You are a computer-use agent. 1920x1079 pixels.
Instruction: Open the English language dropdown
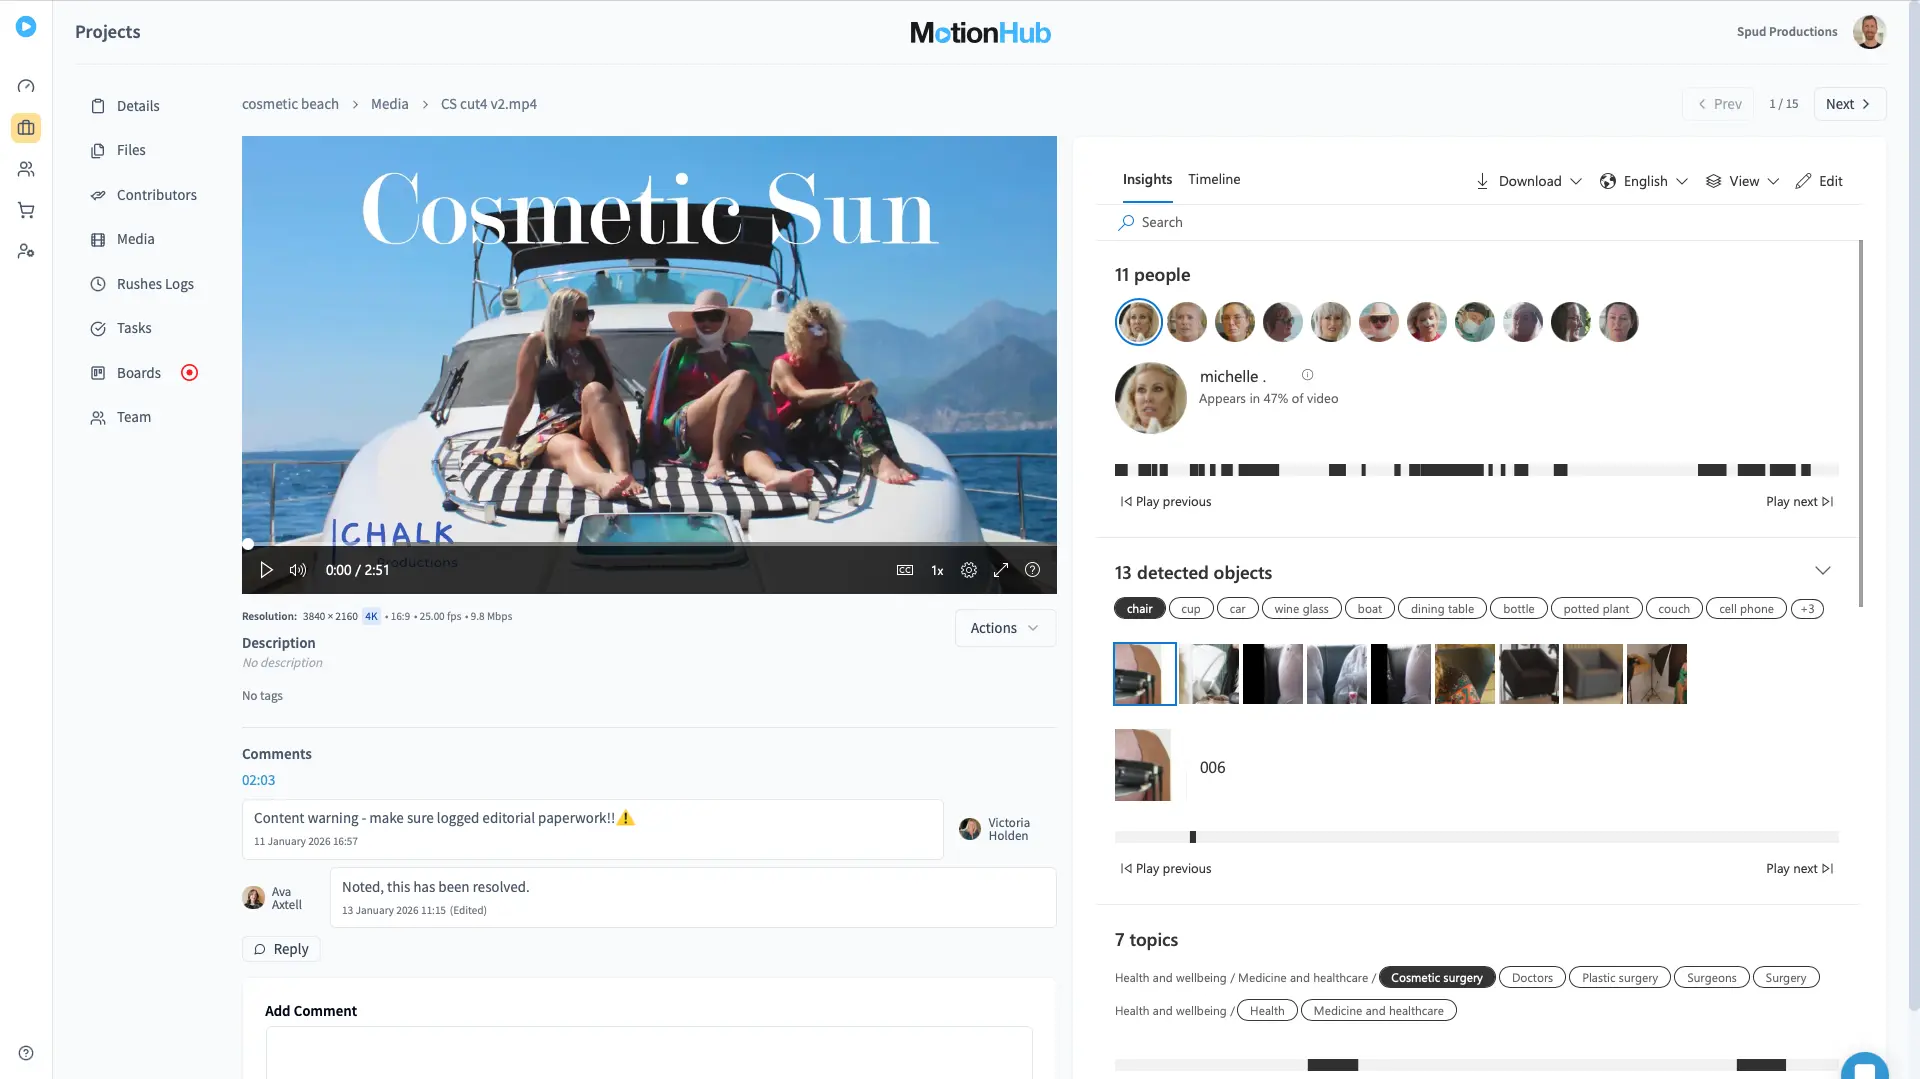1643,181
